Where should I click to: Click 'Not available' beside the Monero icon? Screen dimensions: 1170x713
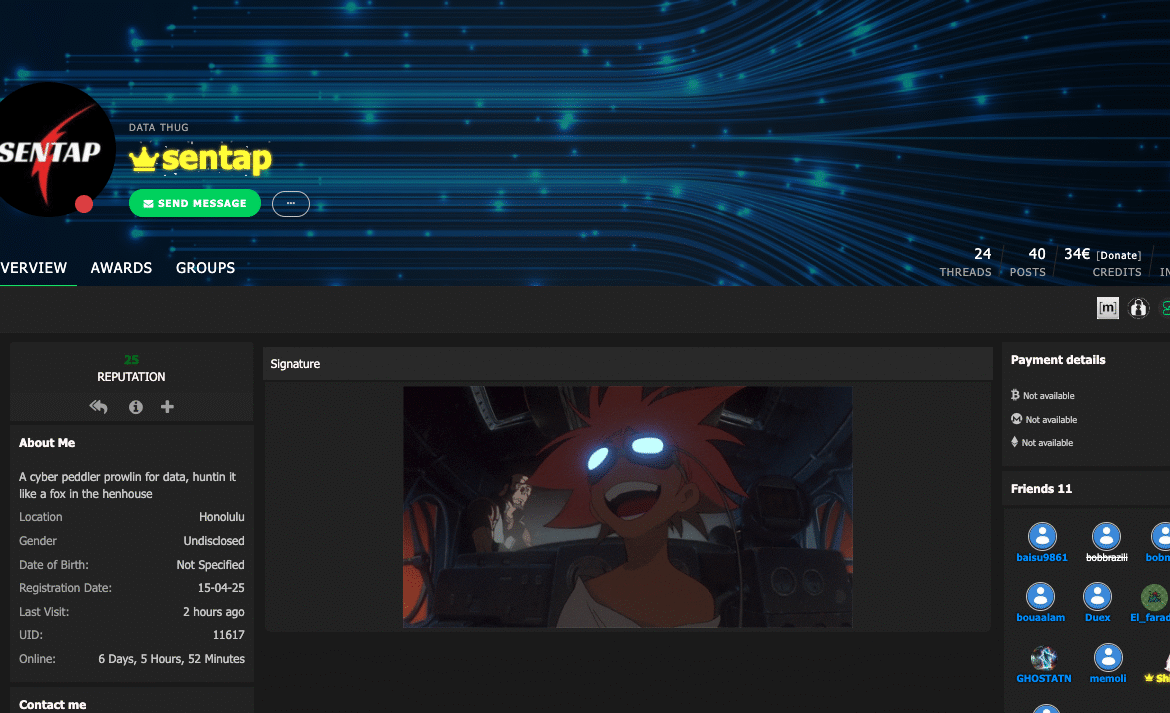[x=1051, y=420]
